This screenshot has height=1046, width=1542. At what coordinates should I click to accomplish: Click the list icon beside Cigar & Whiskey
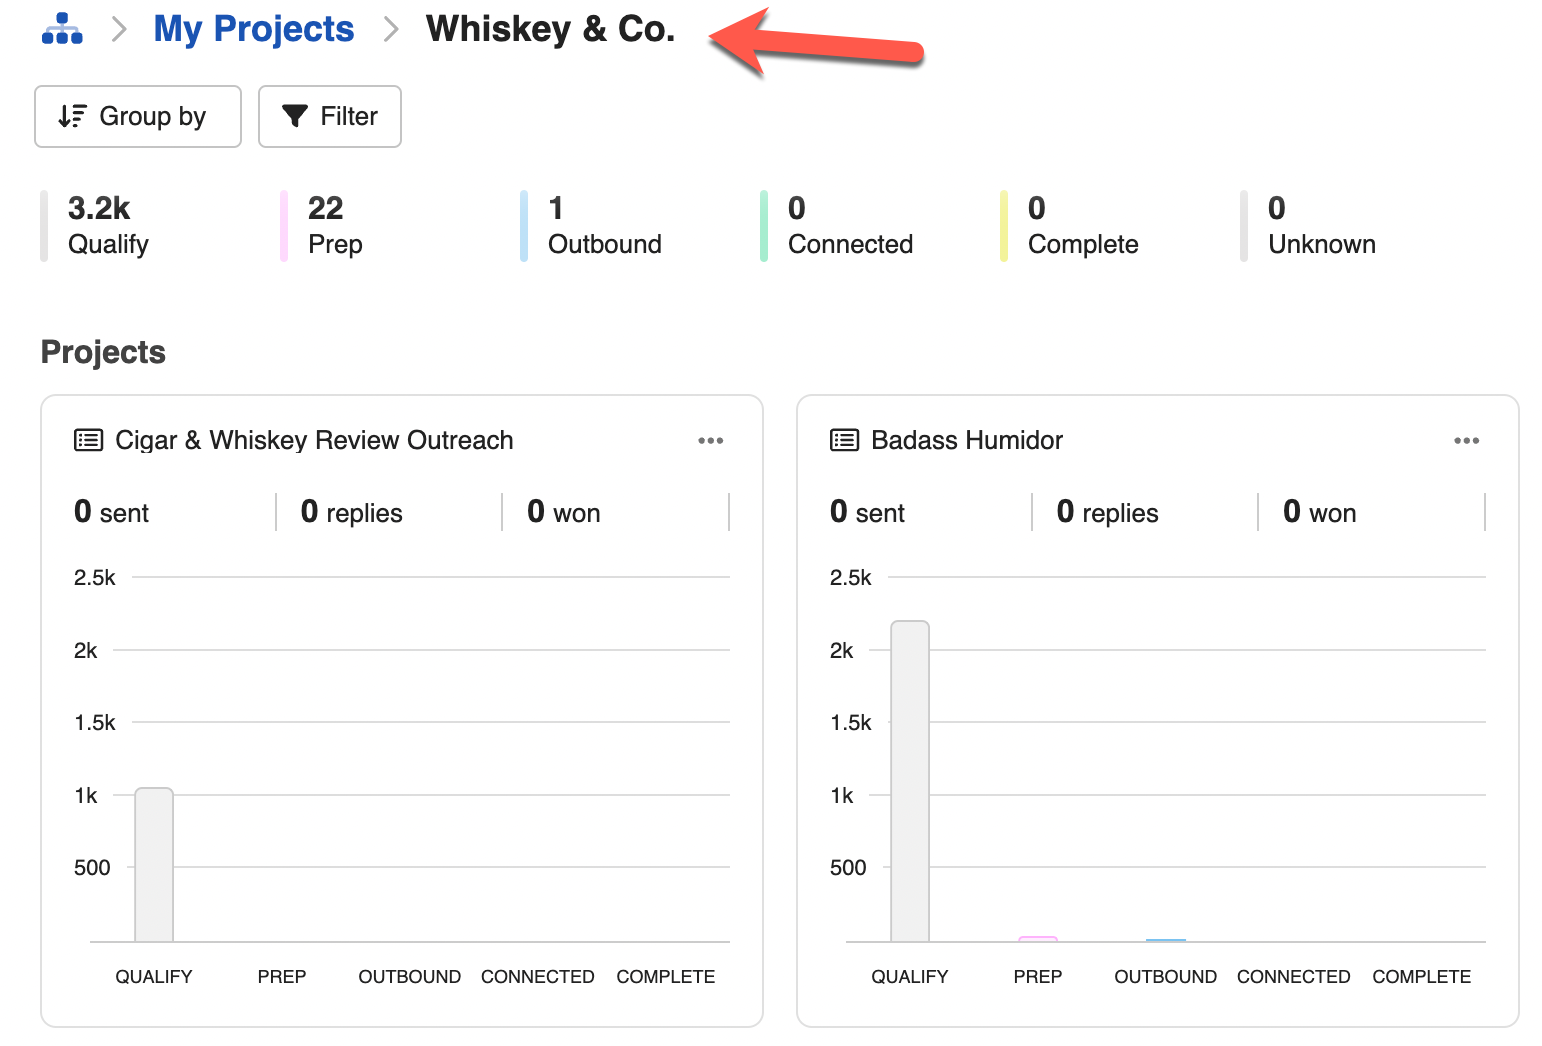89,440
